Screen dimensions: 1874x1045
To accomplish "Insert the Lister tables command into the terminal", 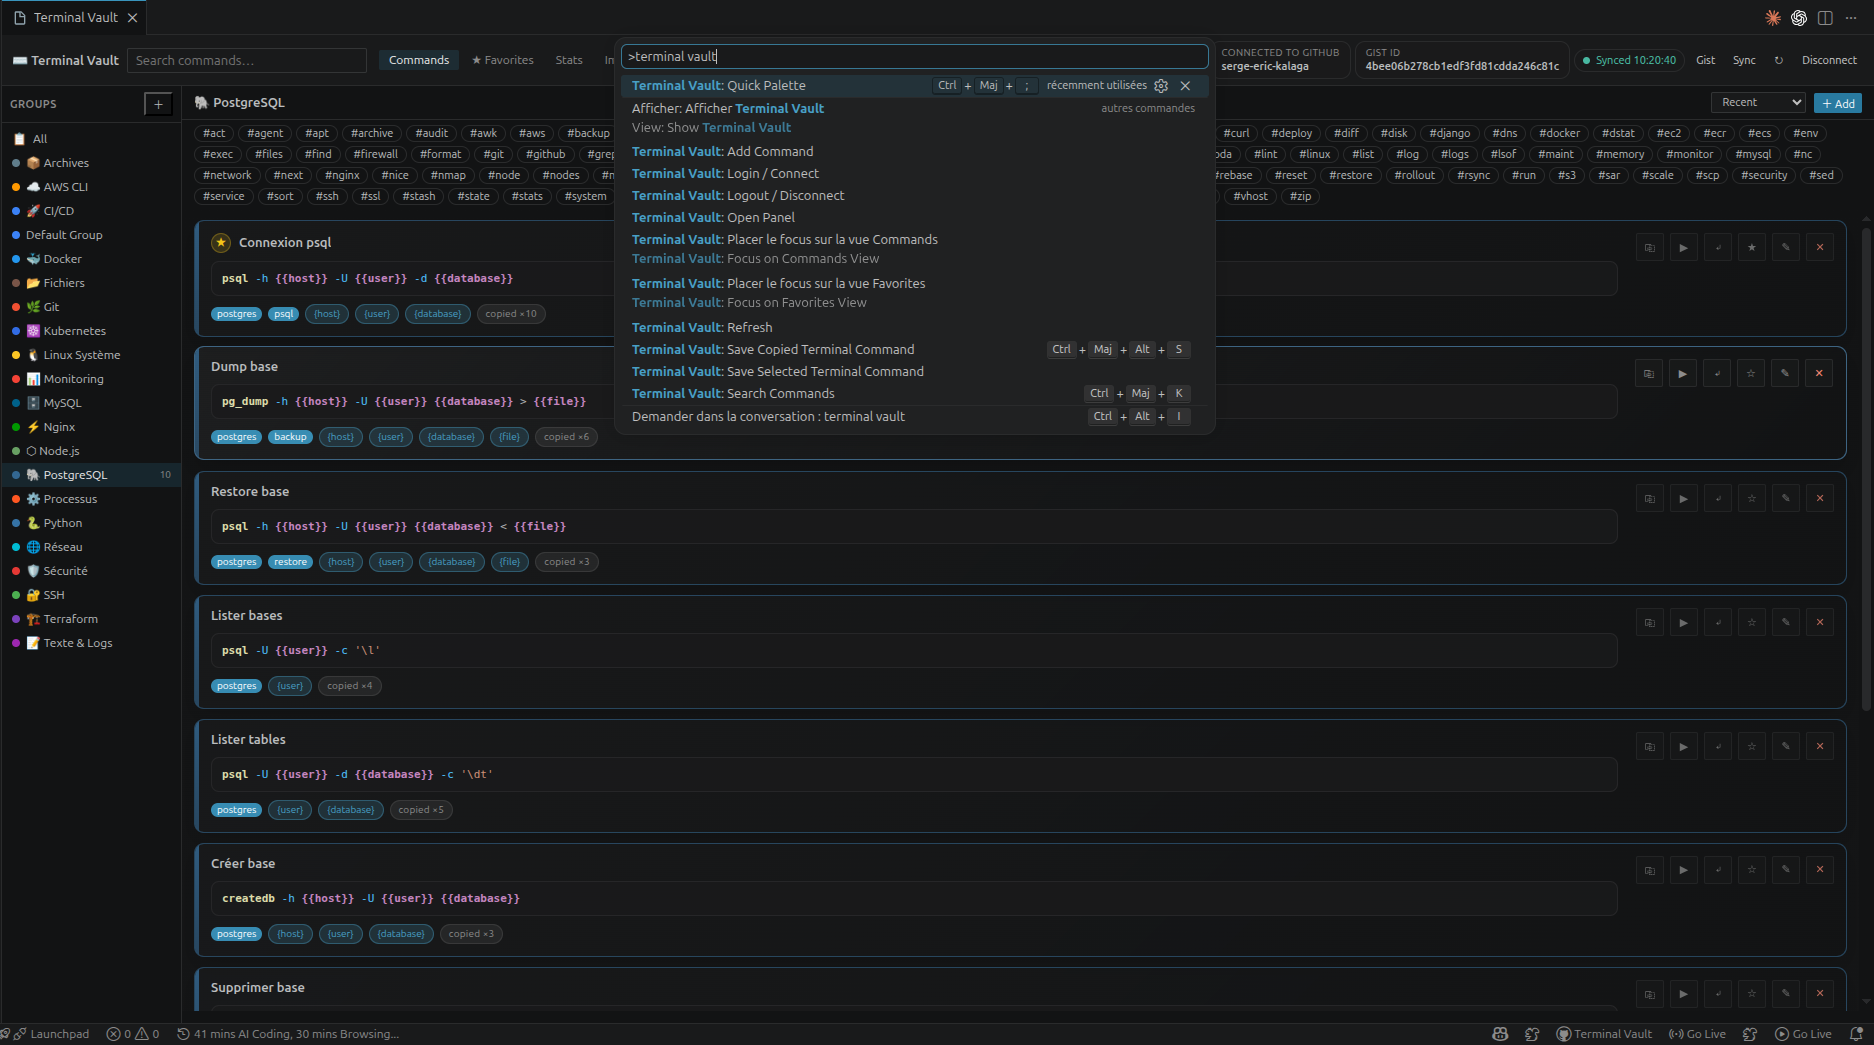I will pos(1718,746).
